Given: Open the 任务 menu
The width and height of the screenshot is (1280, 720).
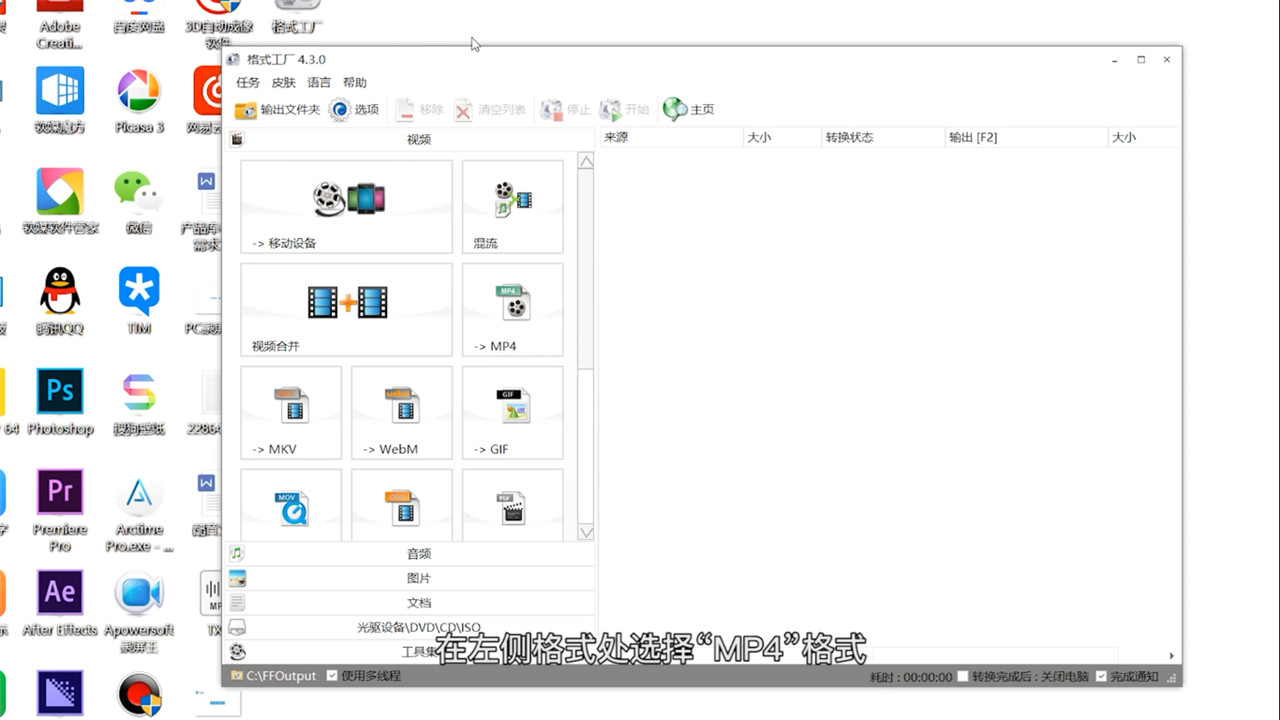Looking at the screenshot, I should (x=248, y=83).
